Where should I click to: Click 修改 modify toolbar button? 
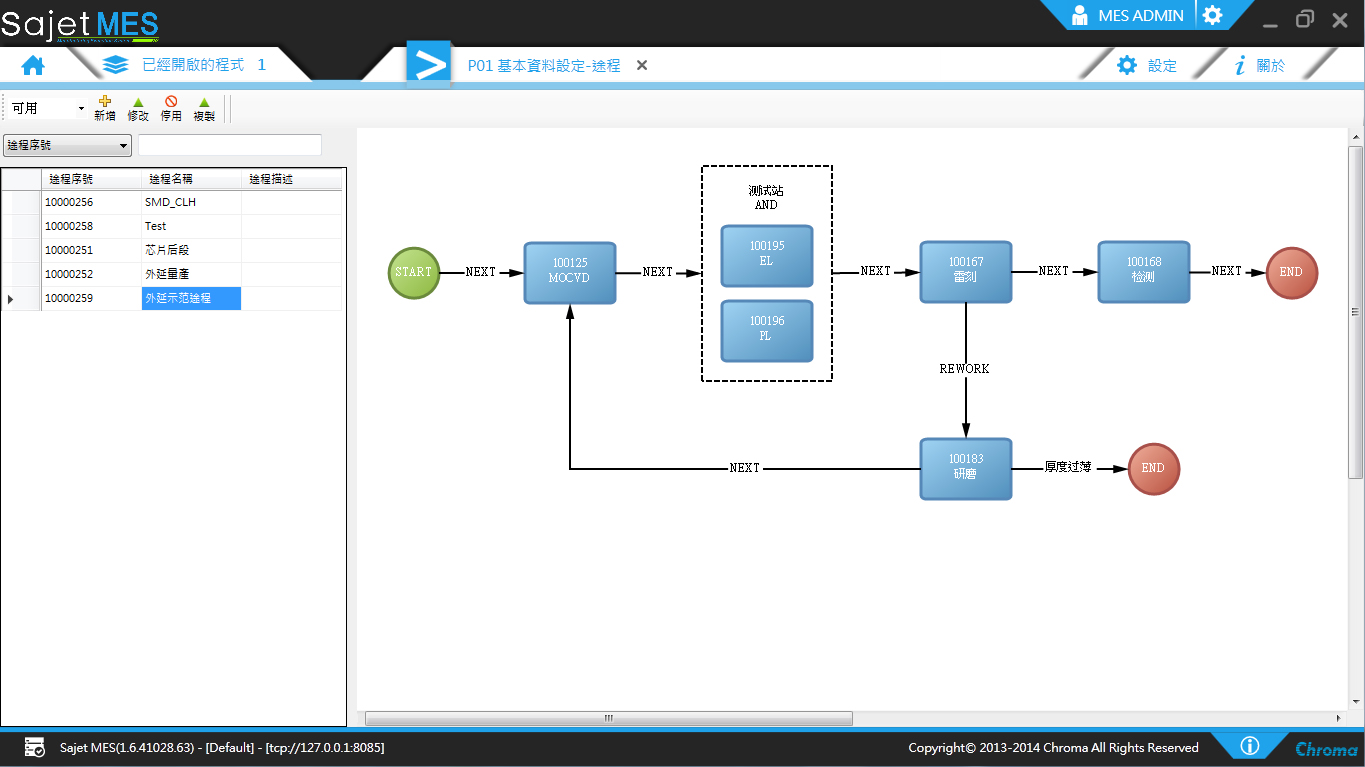(138, 108)
